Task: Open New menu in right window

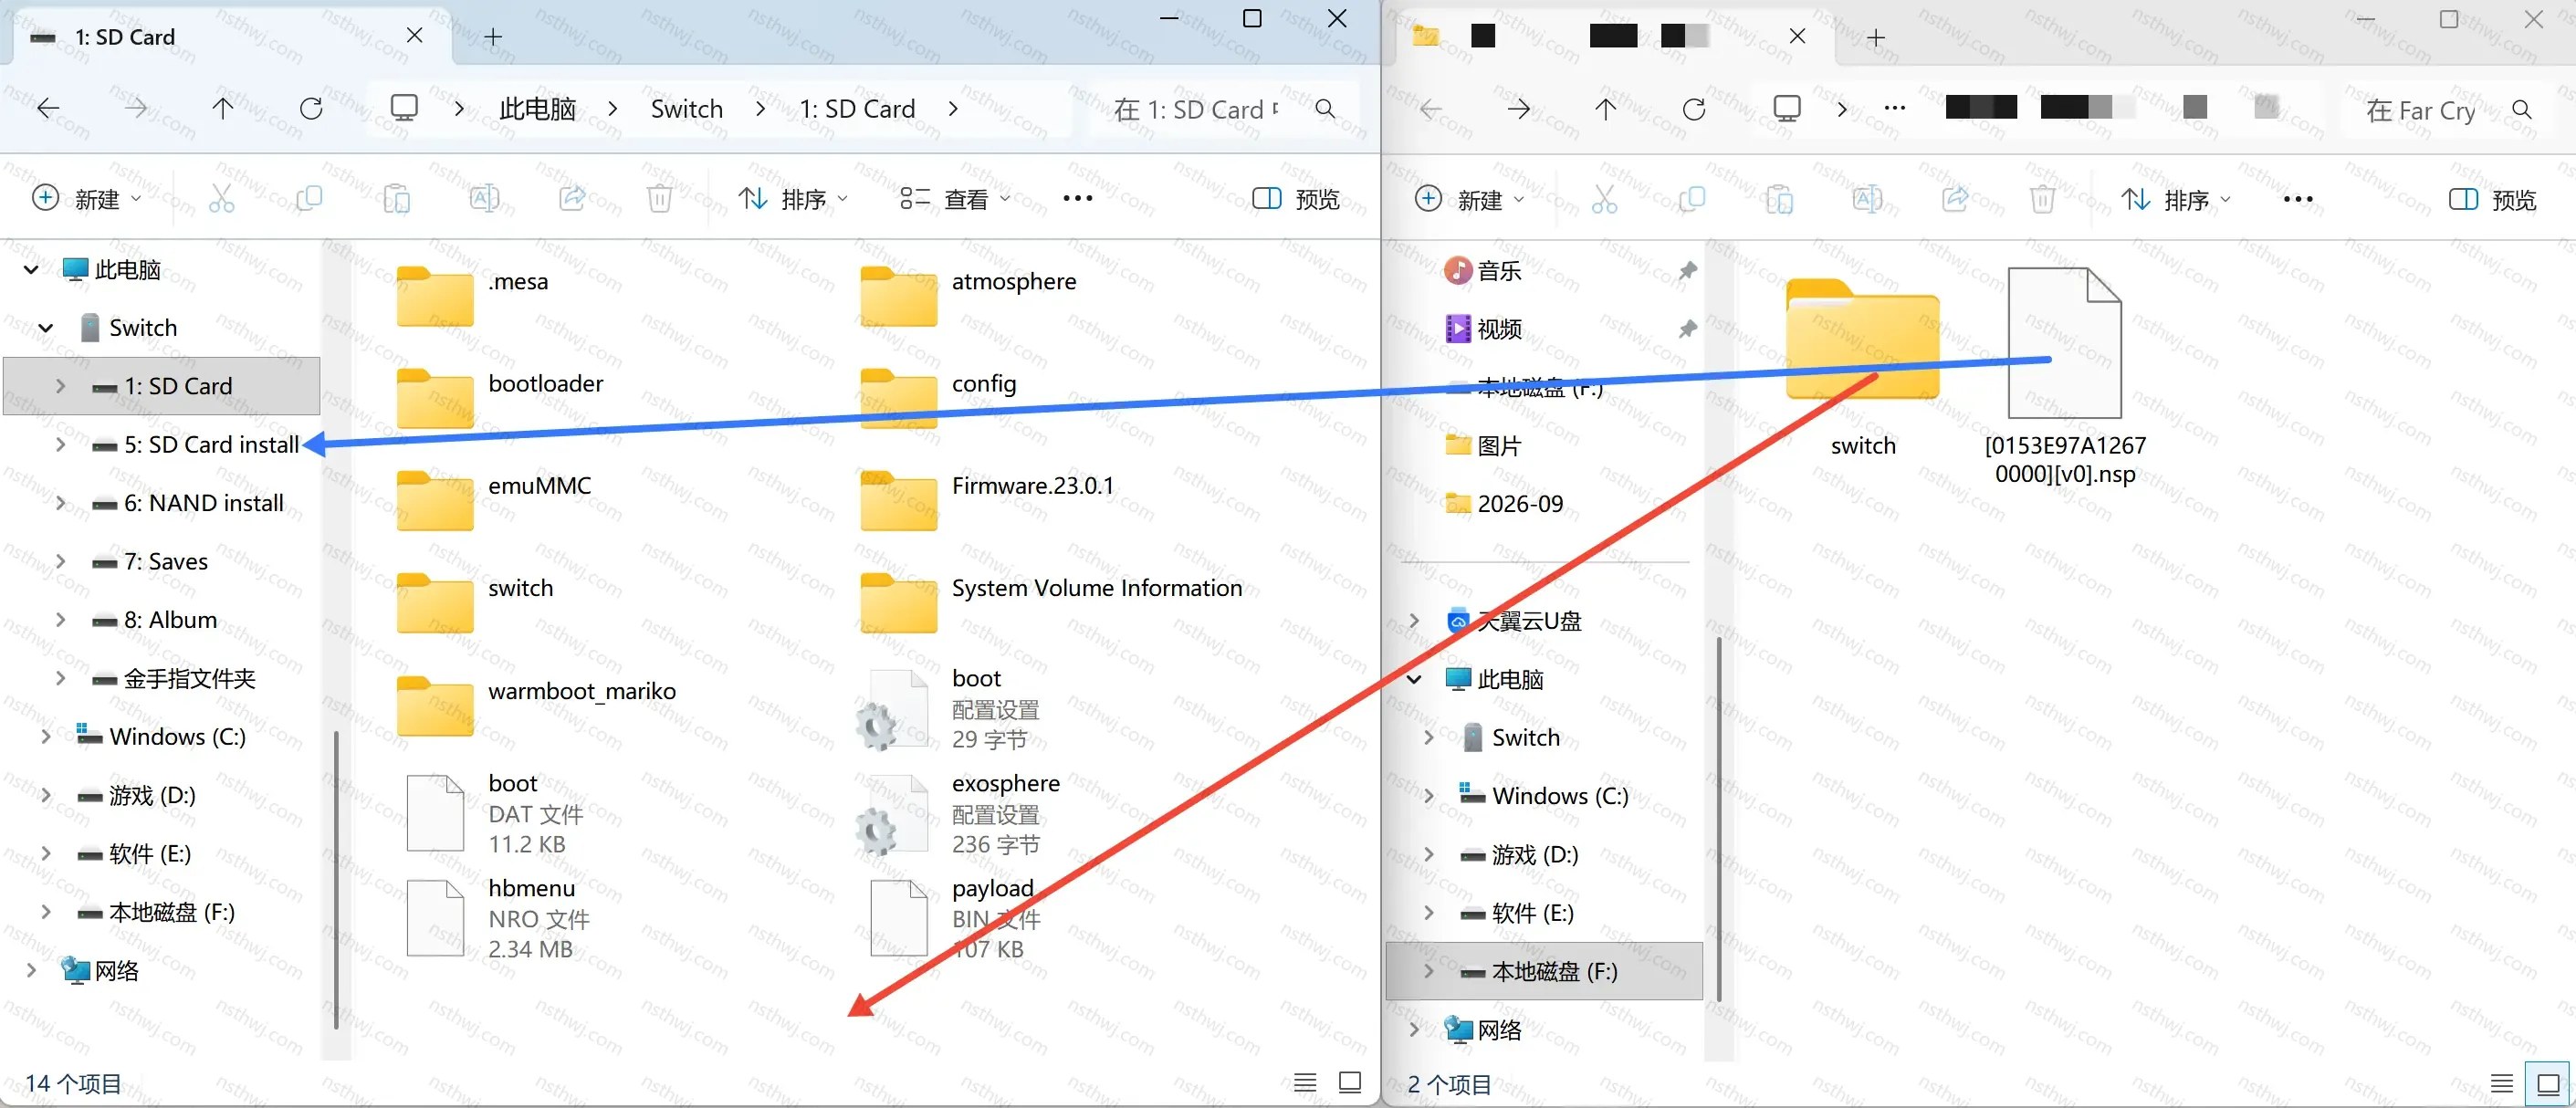Action: click(1470, 199)
